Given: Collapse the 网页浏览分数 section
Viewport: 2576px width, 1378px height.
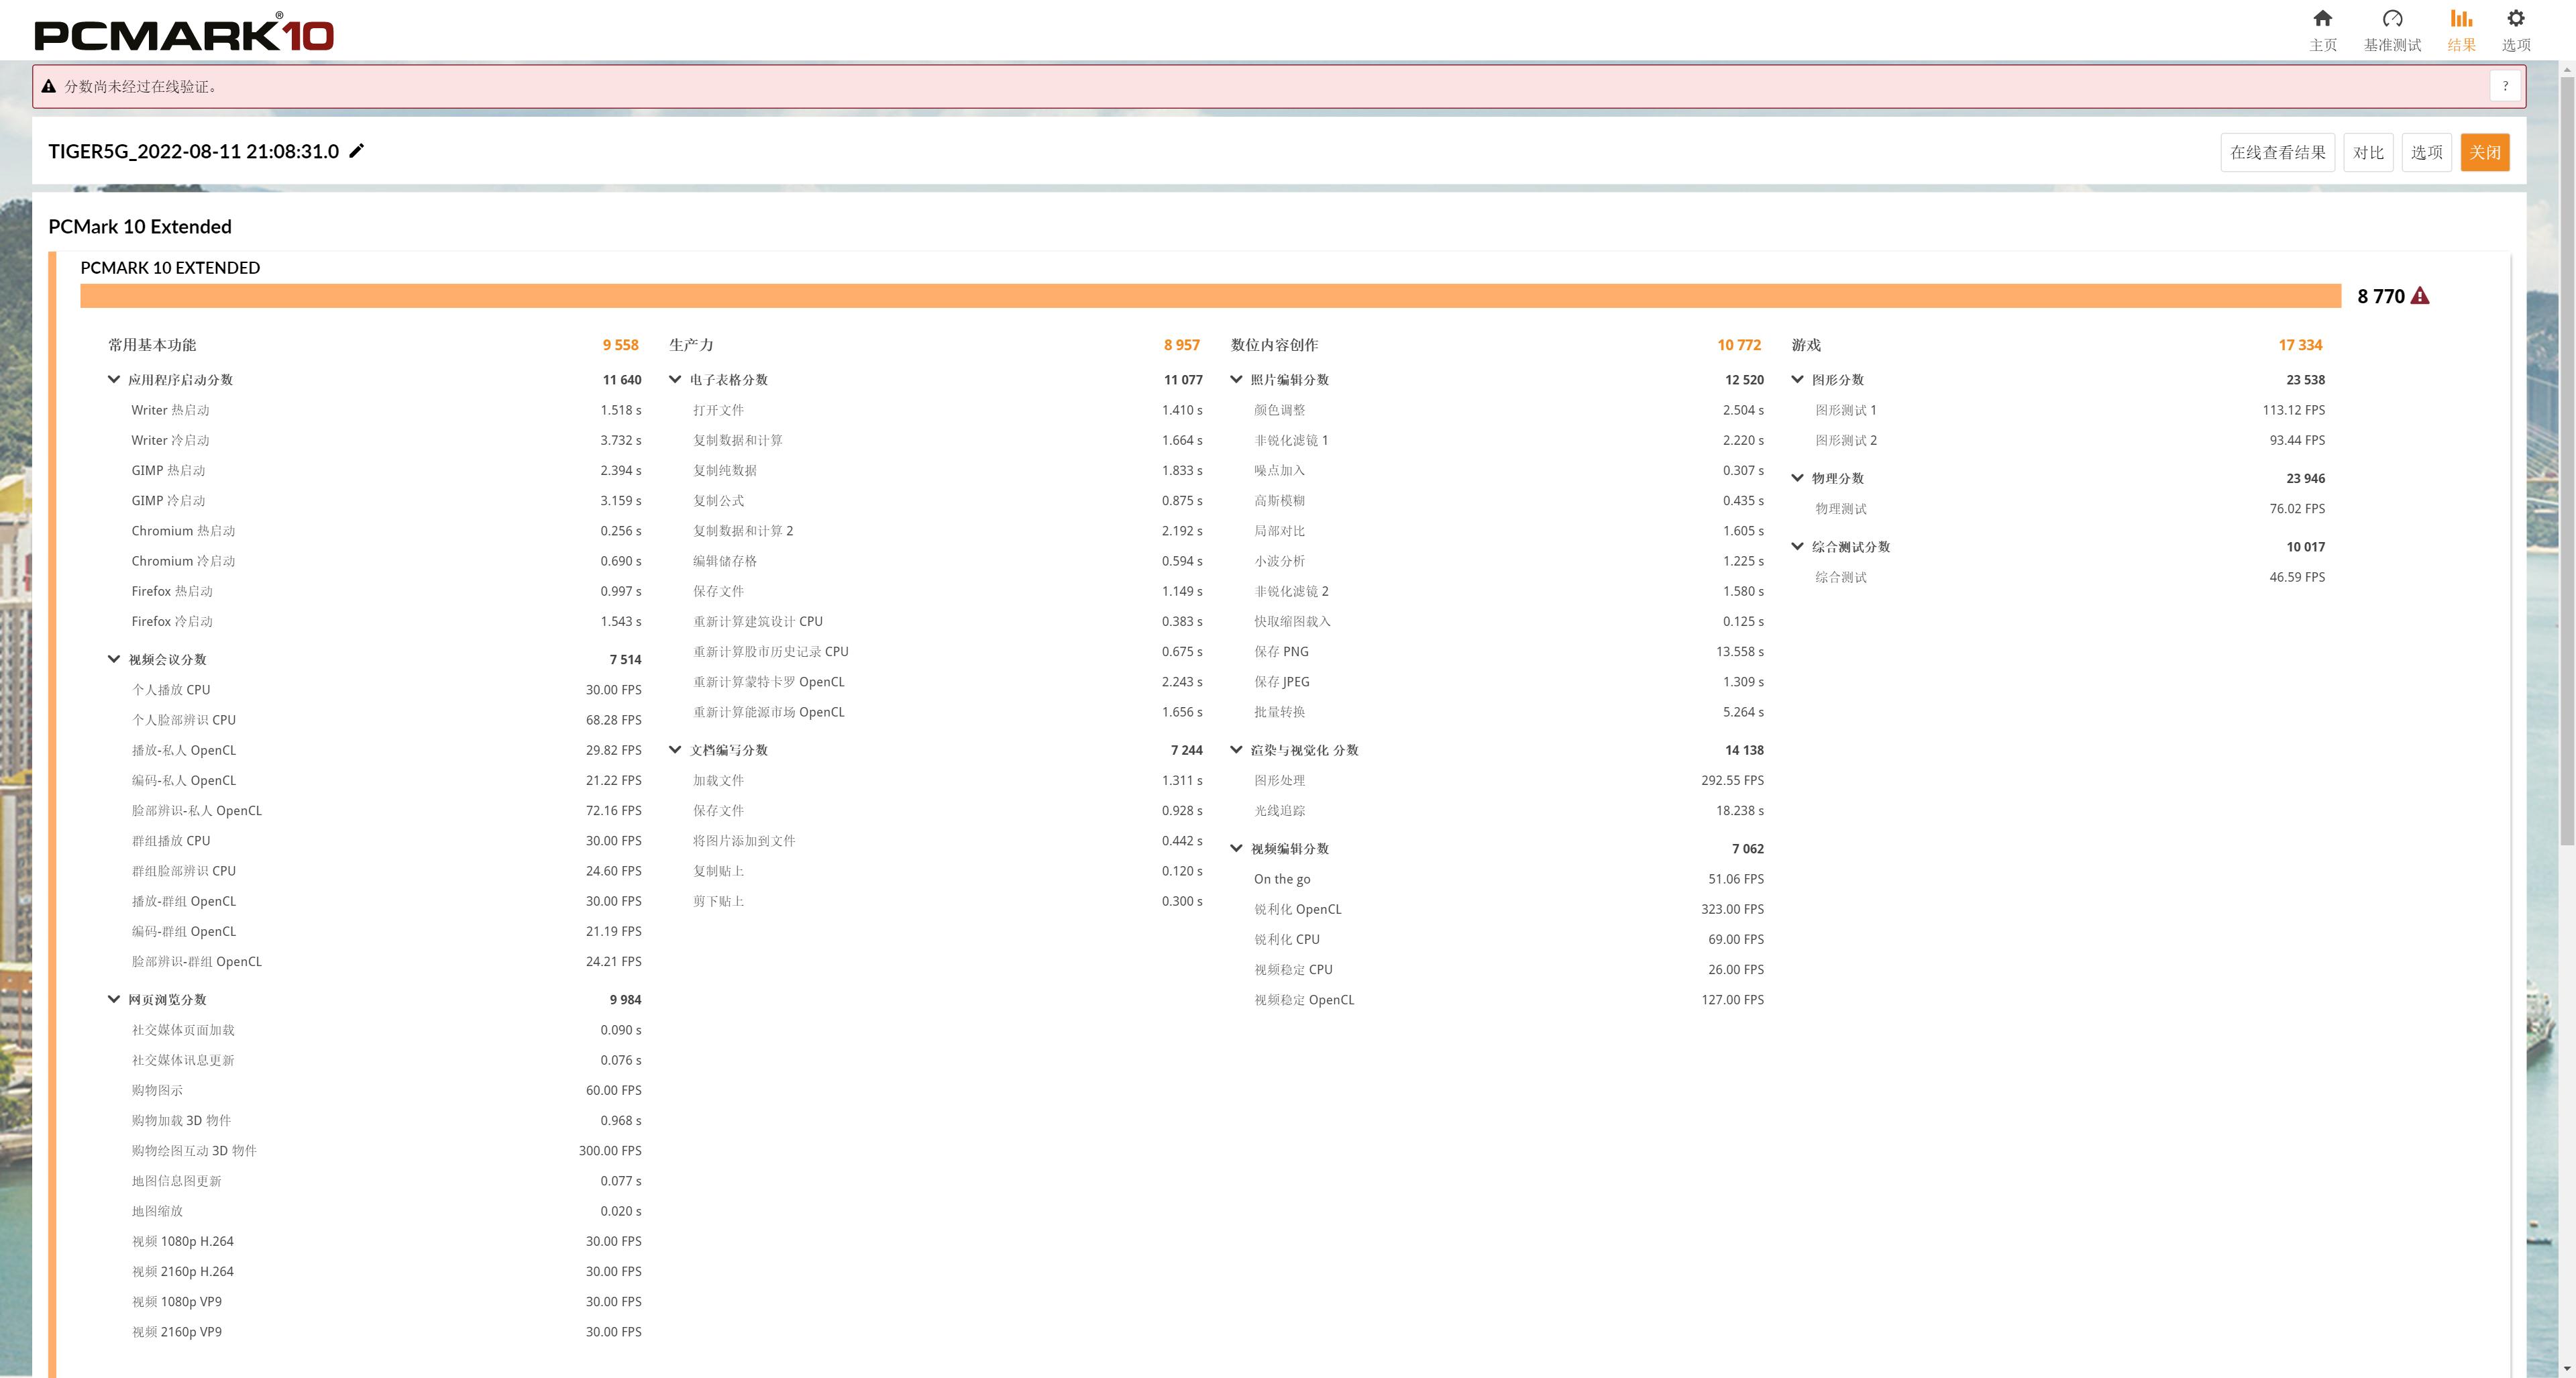Looking at the screenshot, I should 114,999.
